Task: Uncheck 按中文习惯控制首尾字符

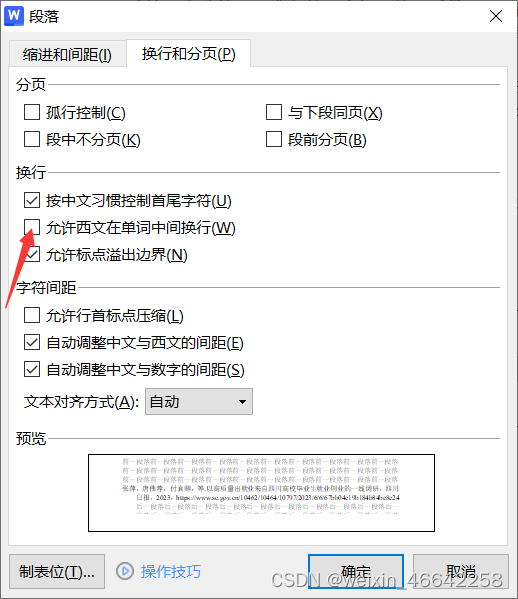Action: click(32, 200)
